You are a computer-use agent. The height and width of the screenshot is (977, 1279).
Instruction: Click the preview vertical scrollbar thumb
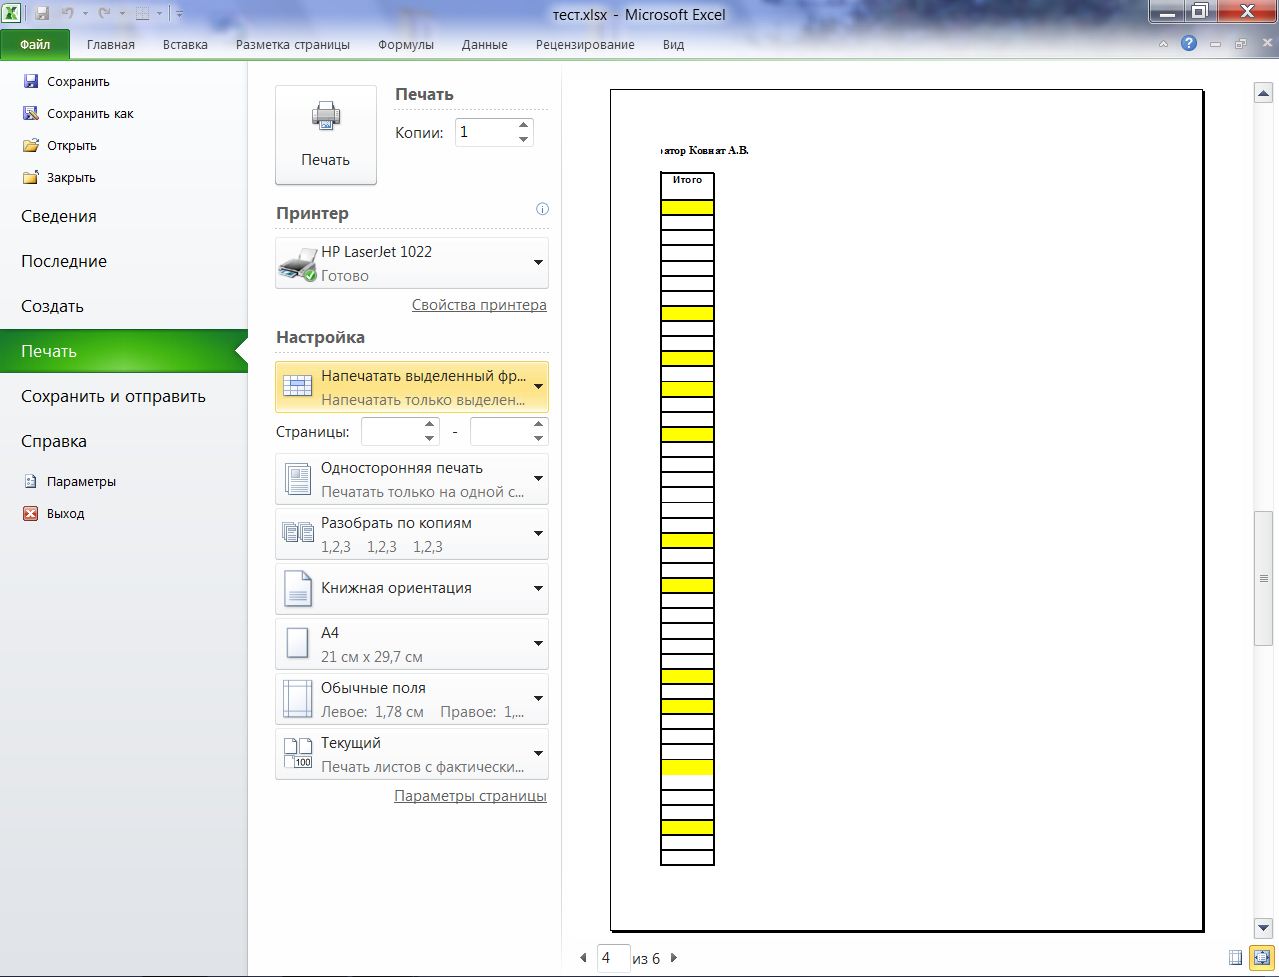coord(1262,578)
